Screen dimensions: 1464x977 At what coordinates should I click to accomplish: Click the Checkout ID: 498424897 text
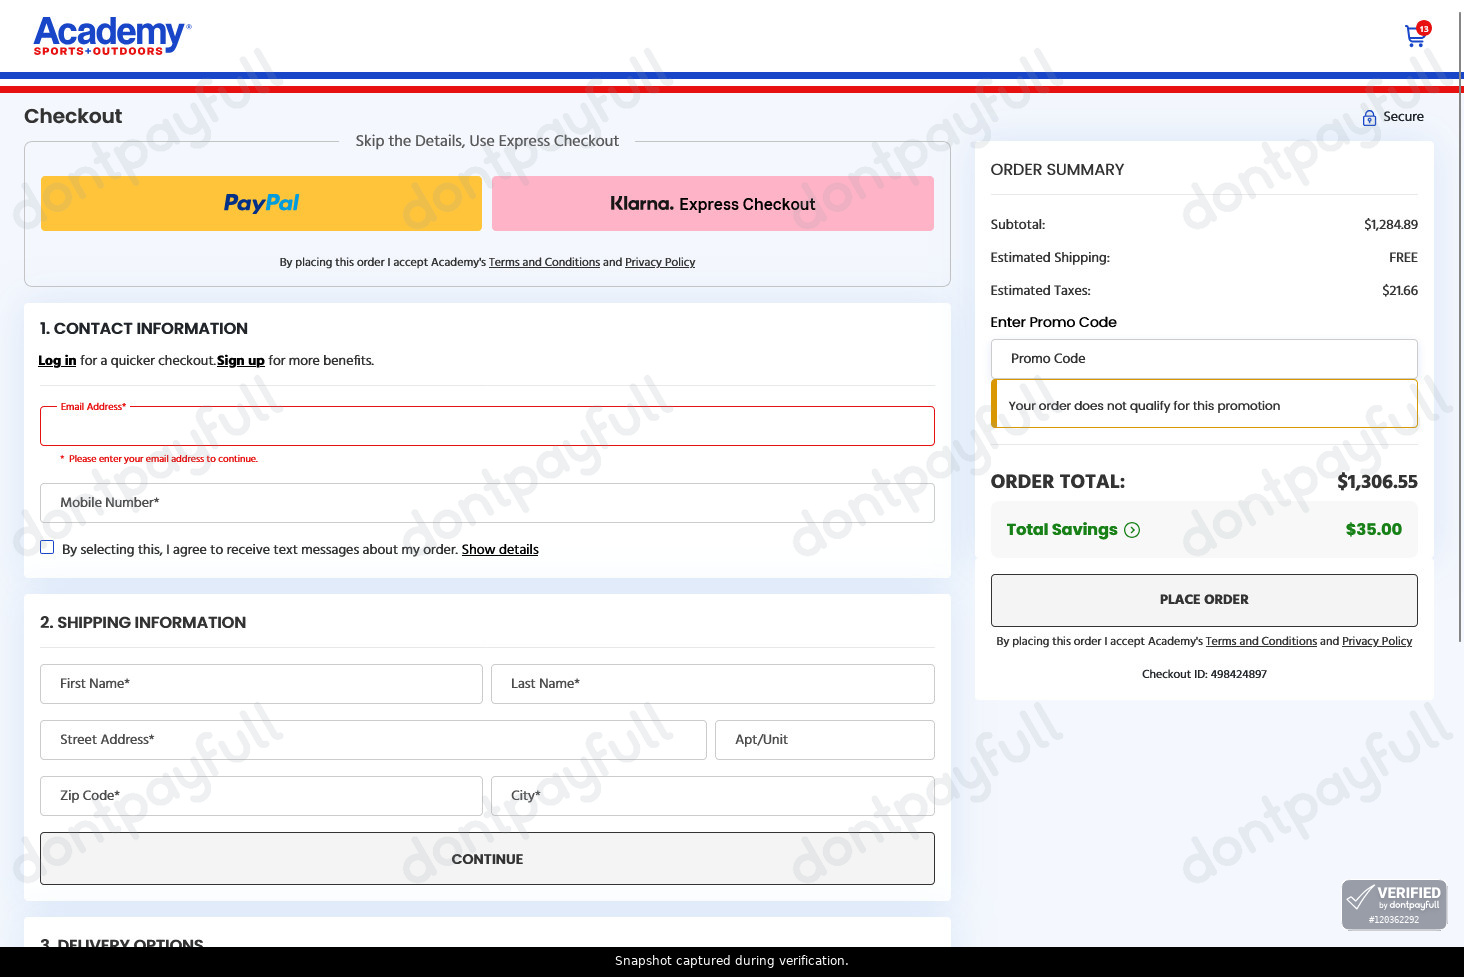coord(1204,674)
